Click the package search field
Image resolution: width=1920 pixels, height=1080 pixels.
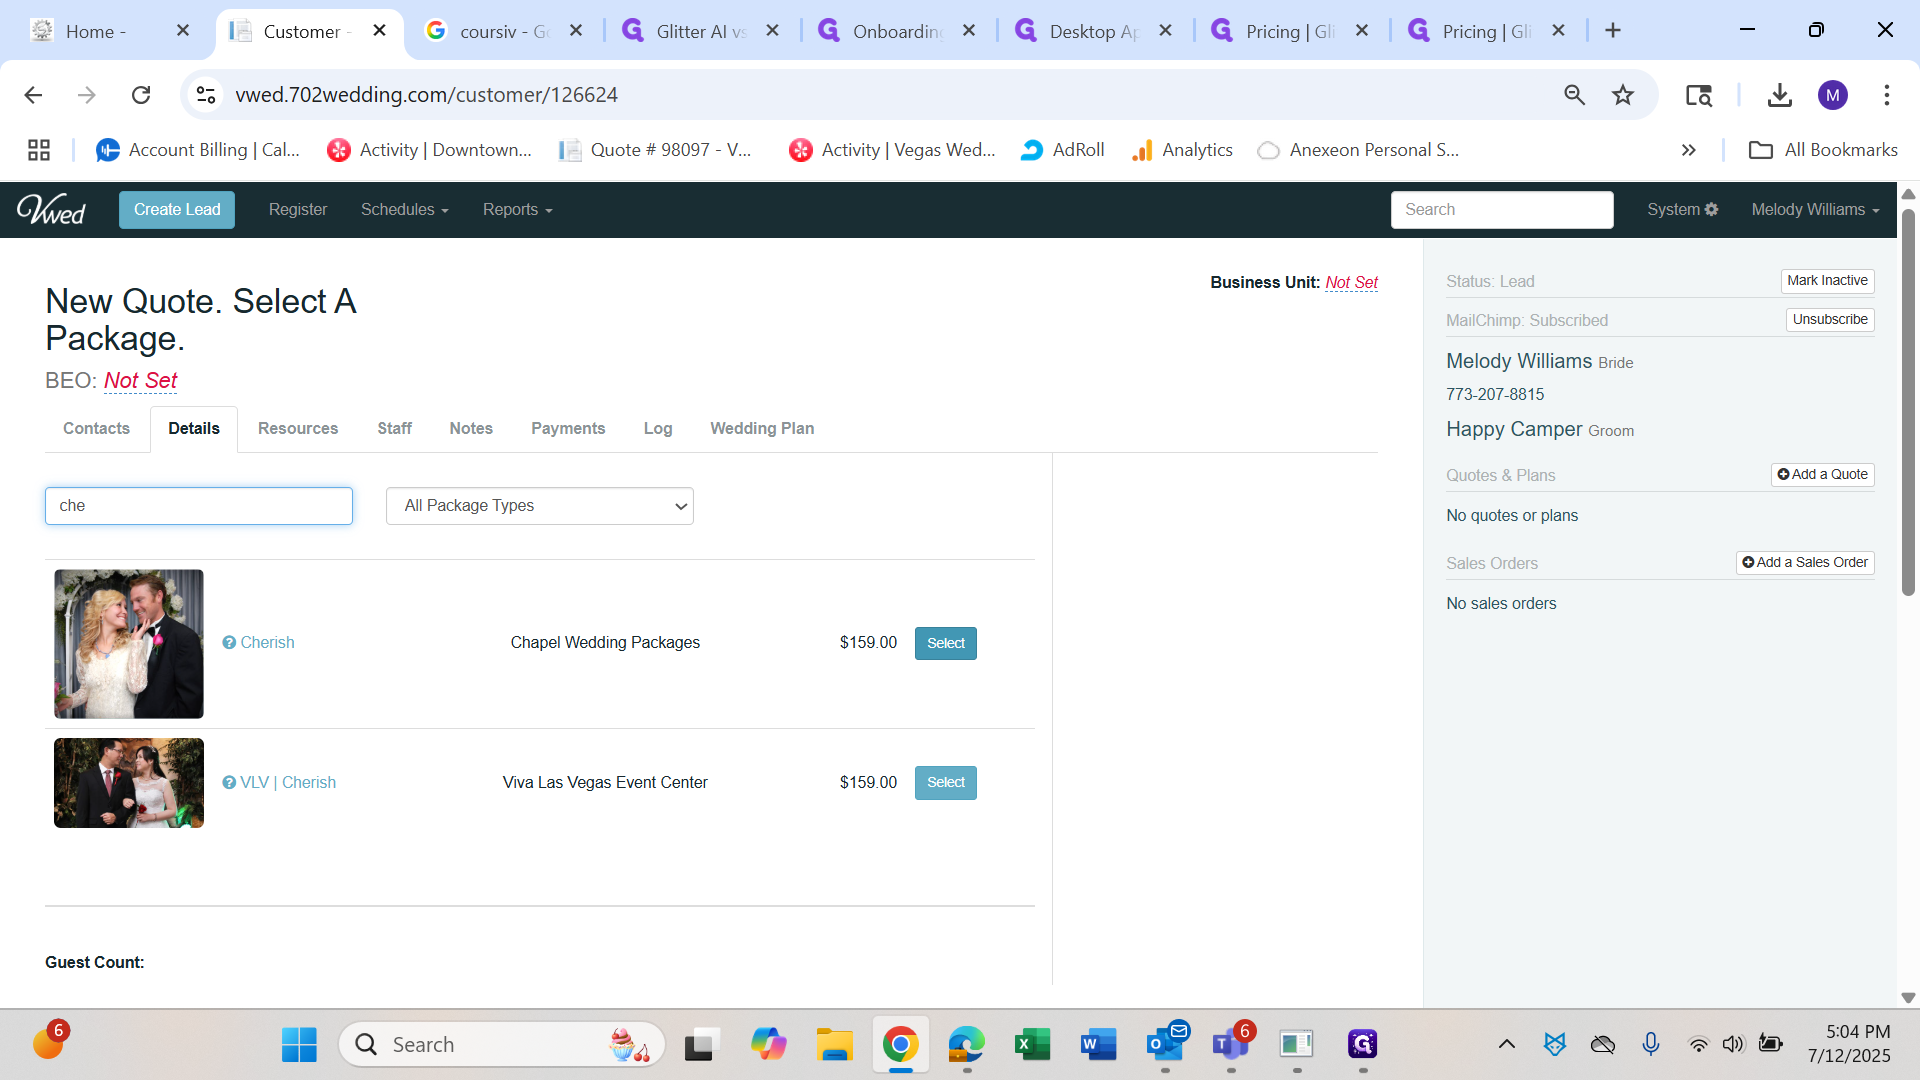(199, 506)
